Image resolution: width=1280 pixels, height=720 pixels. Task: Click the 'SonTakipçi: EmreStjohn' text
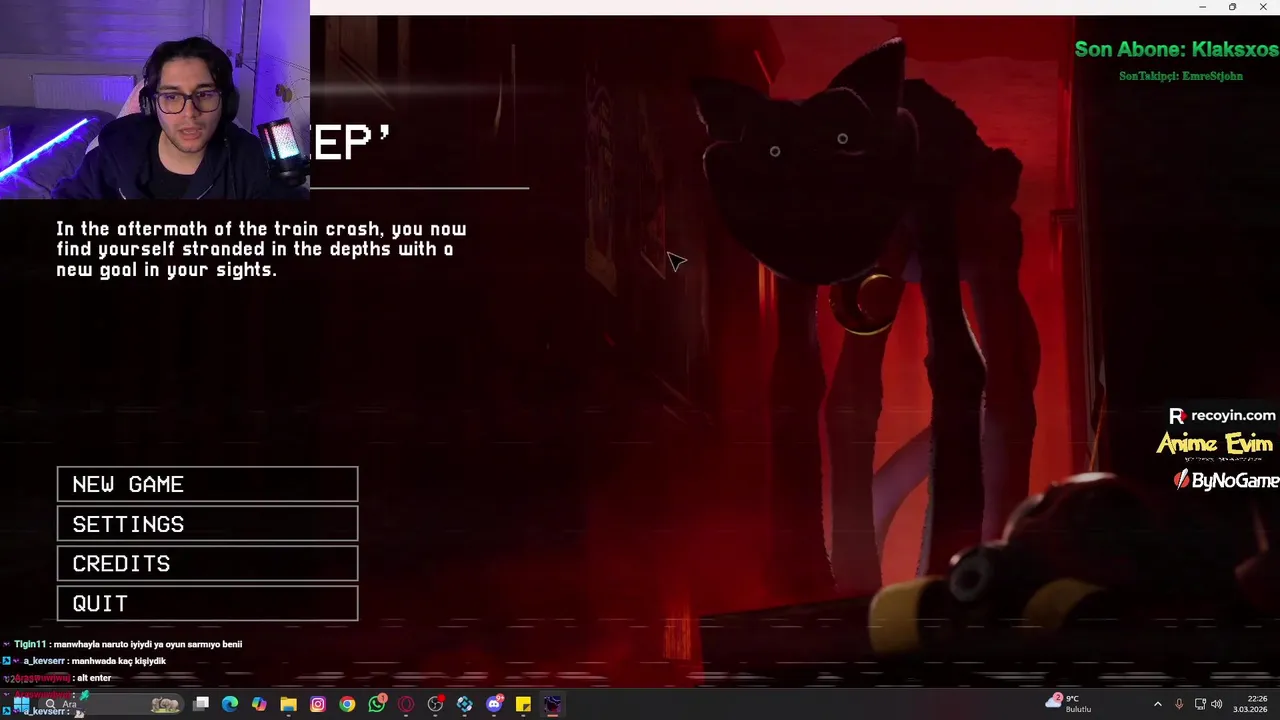1181,76
